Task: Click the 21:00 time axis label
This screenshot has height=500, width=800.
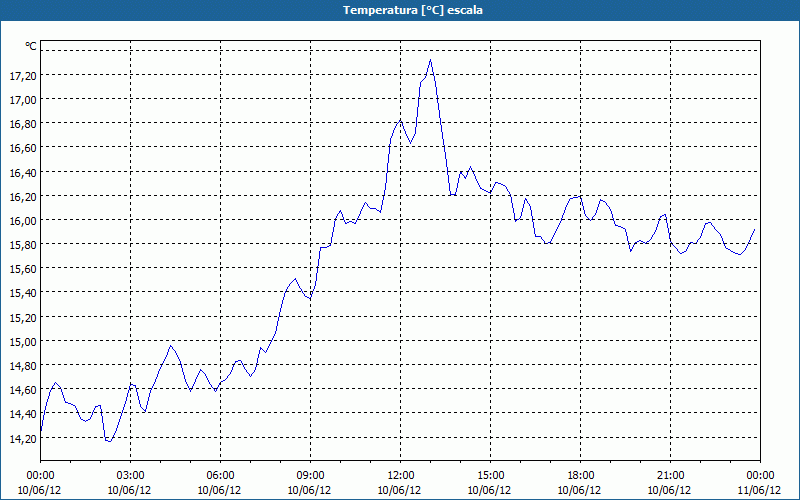Action: [x=670, y=476]
